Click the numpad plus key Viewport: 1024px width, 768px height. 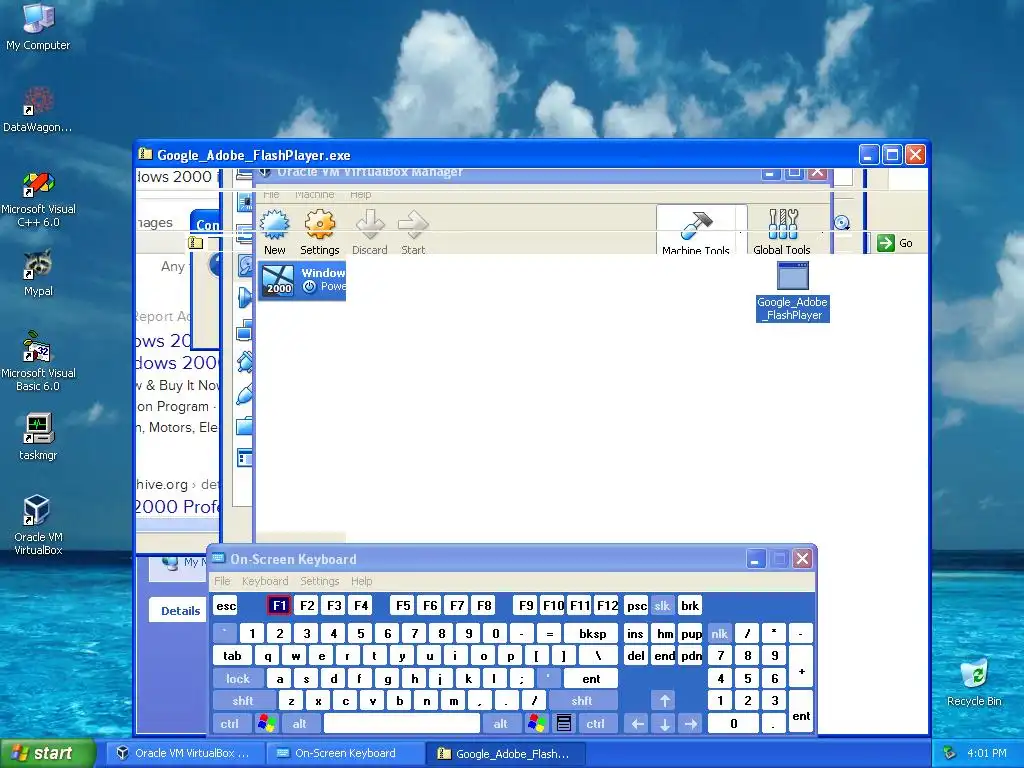[801, 667]
